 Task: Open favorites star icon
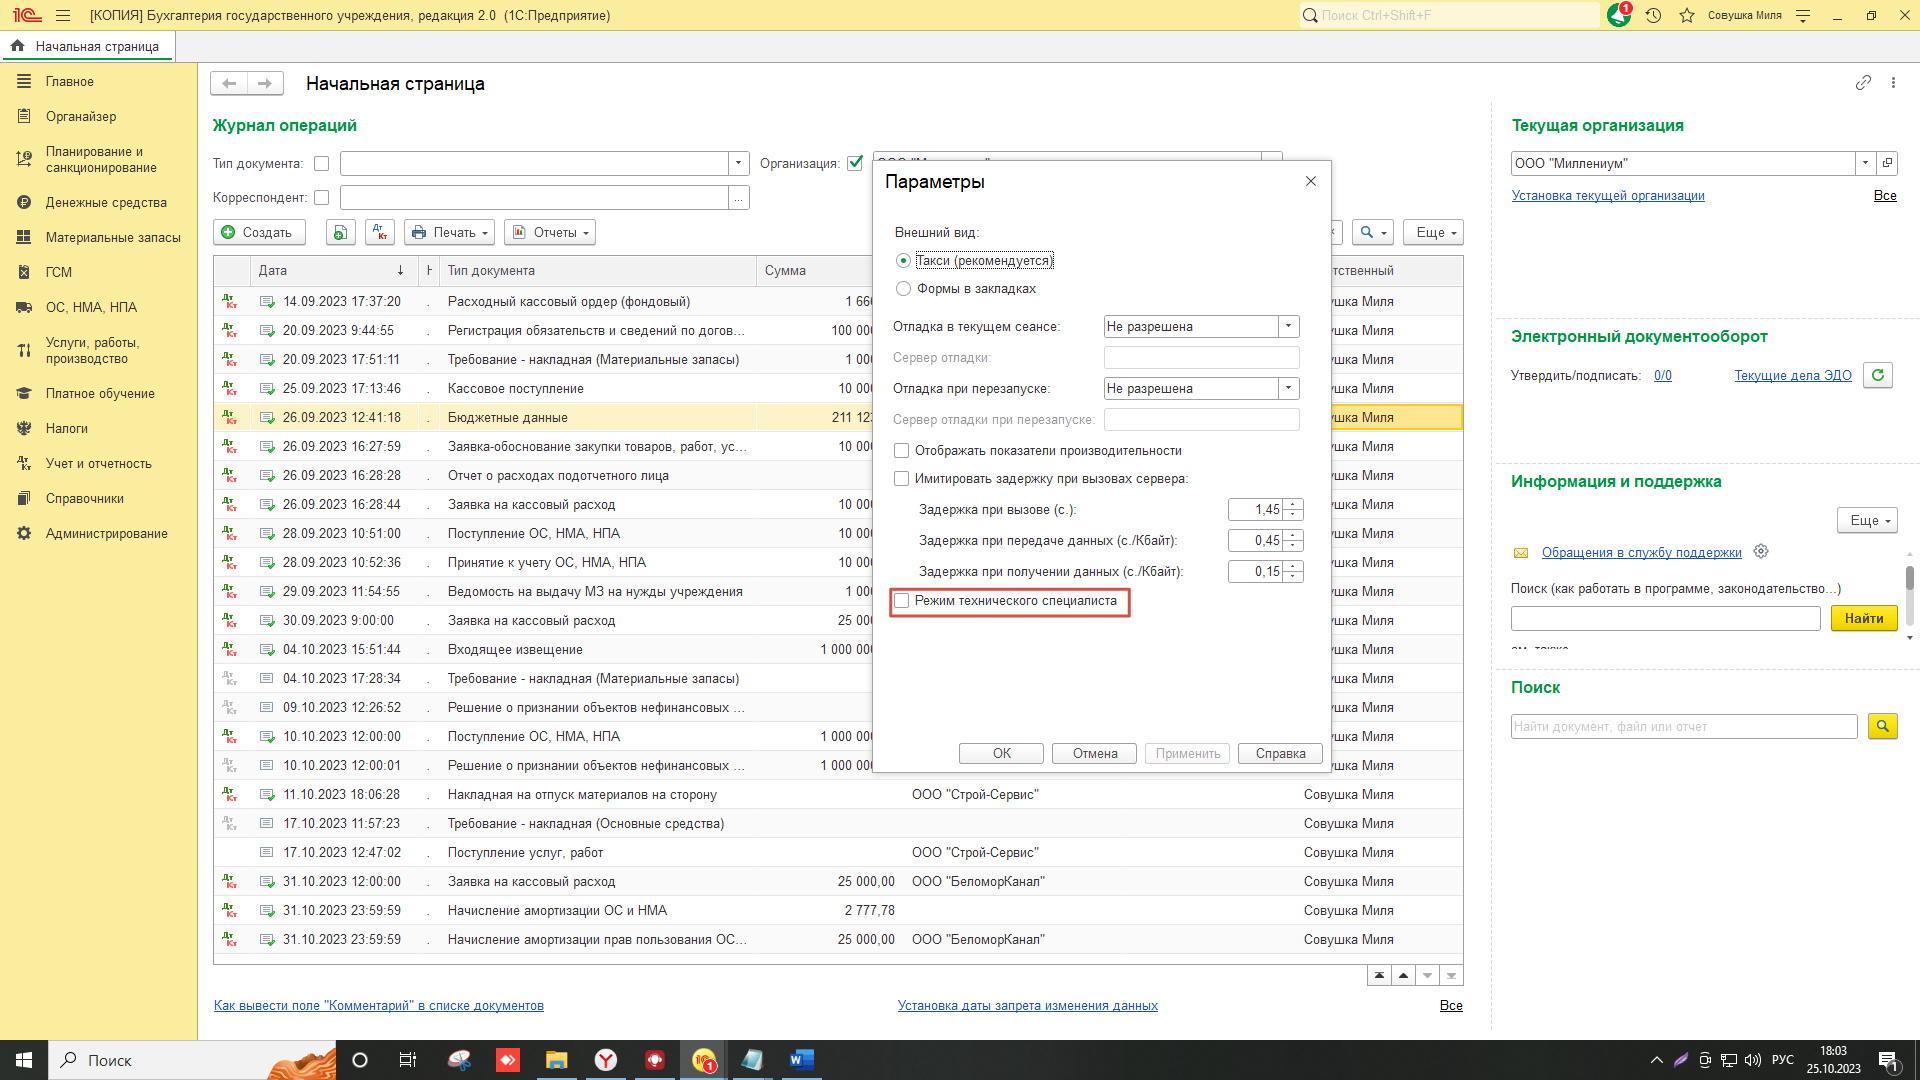1687,15
